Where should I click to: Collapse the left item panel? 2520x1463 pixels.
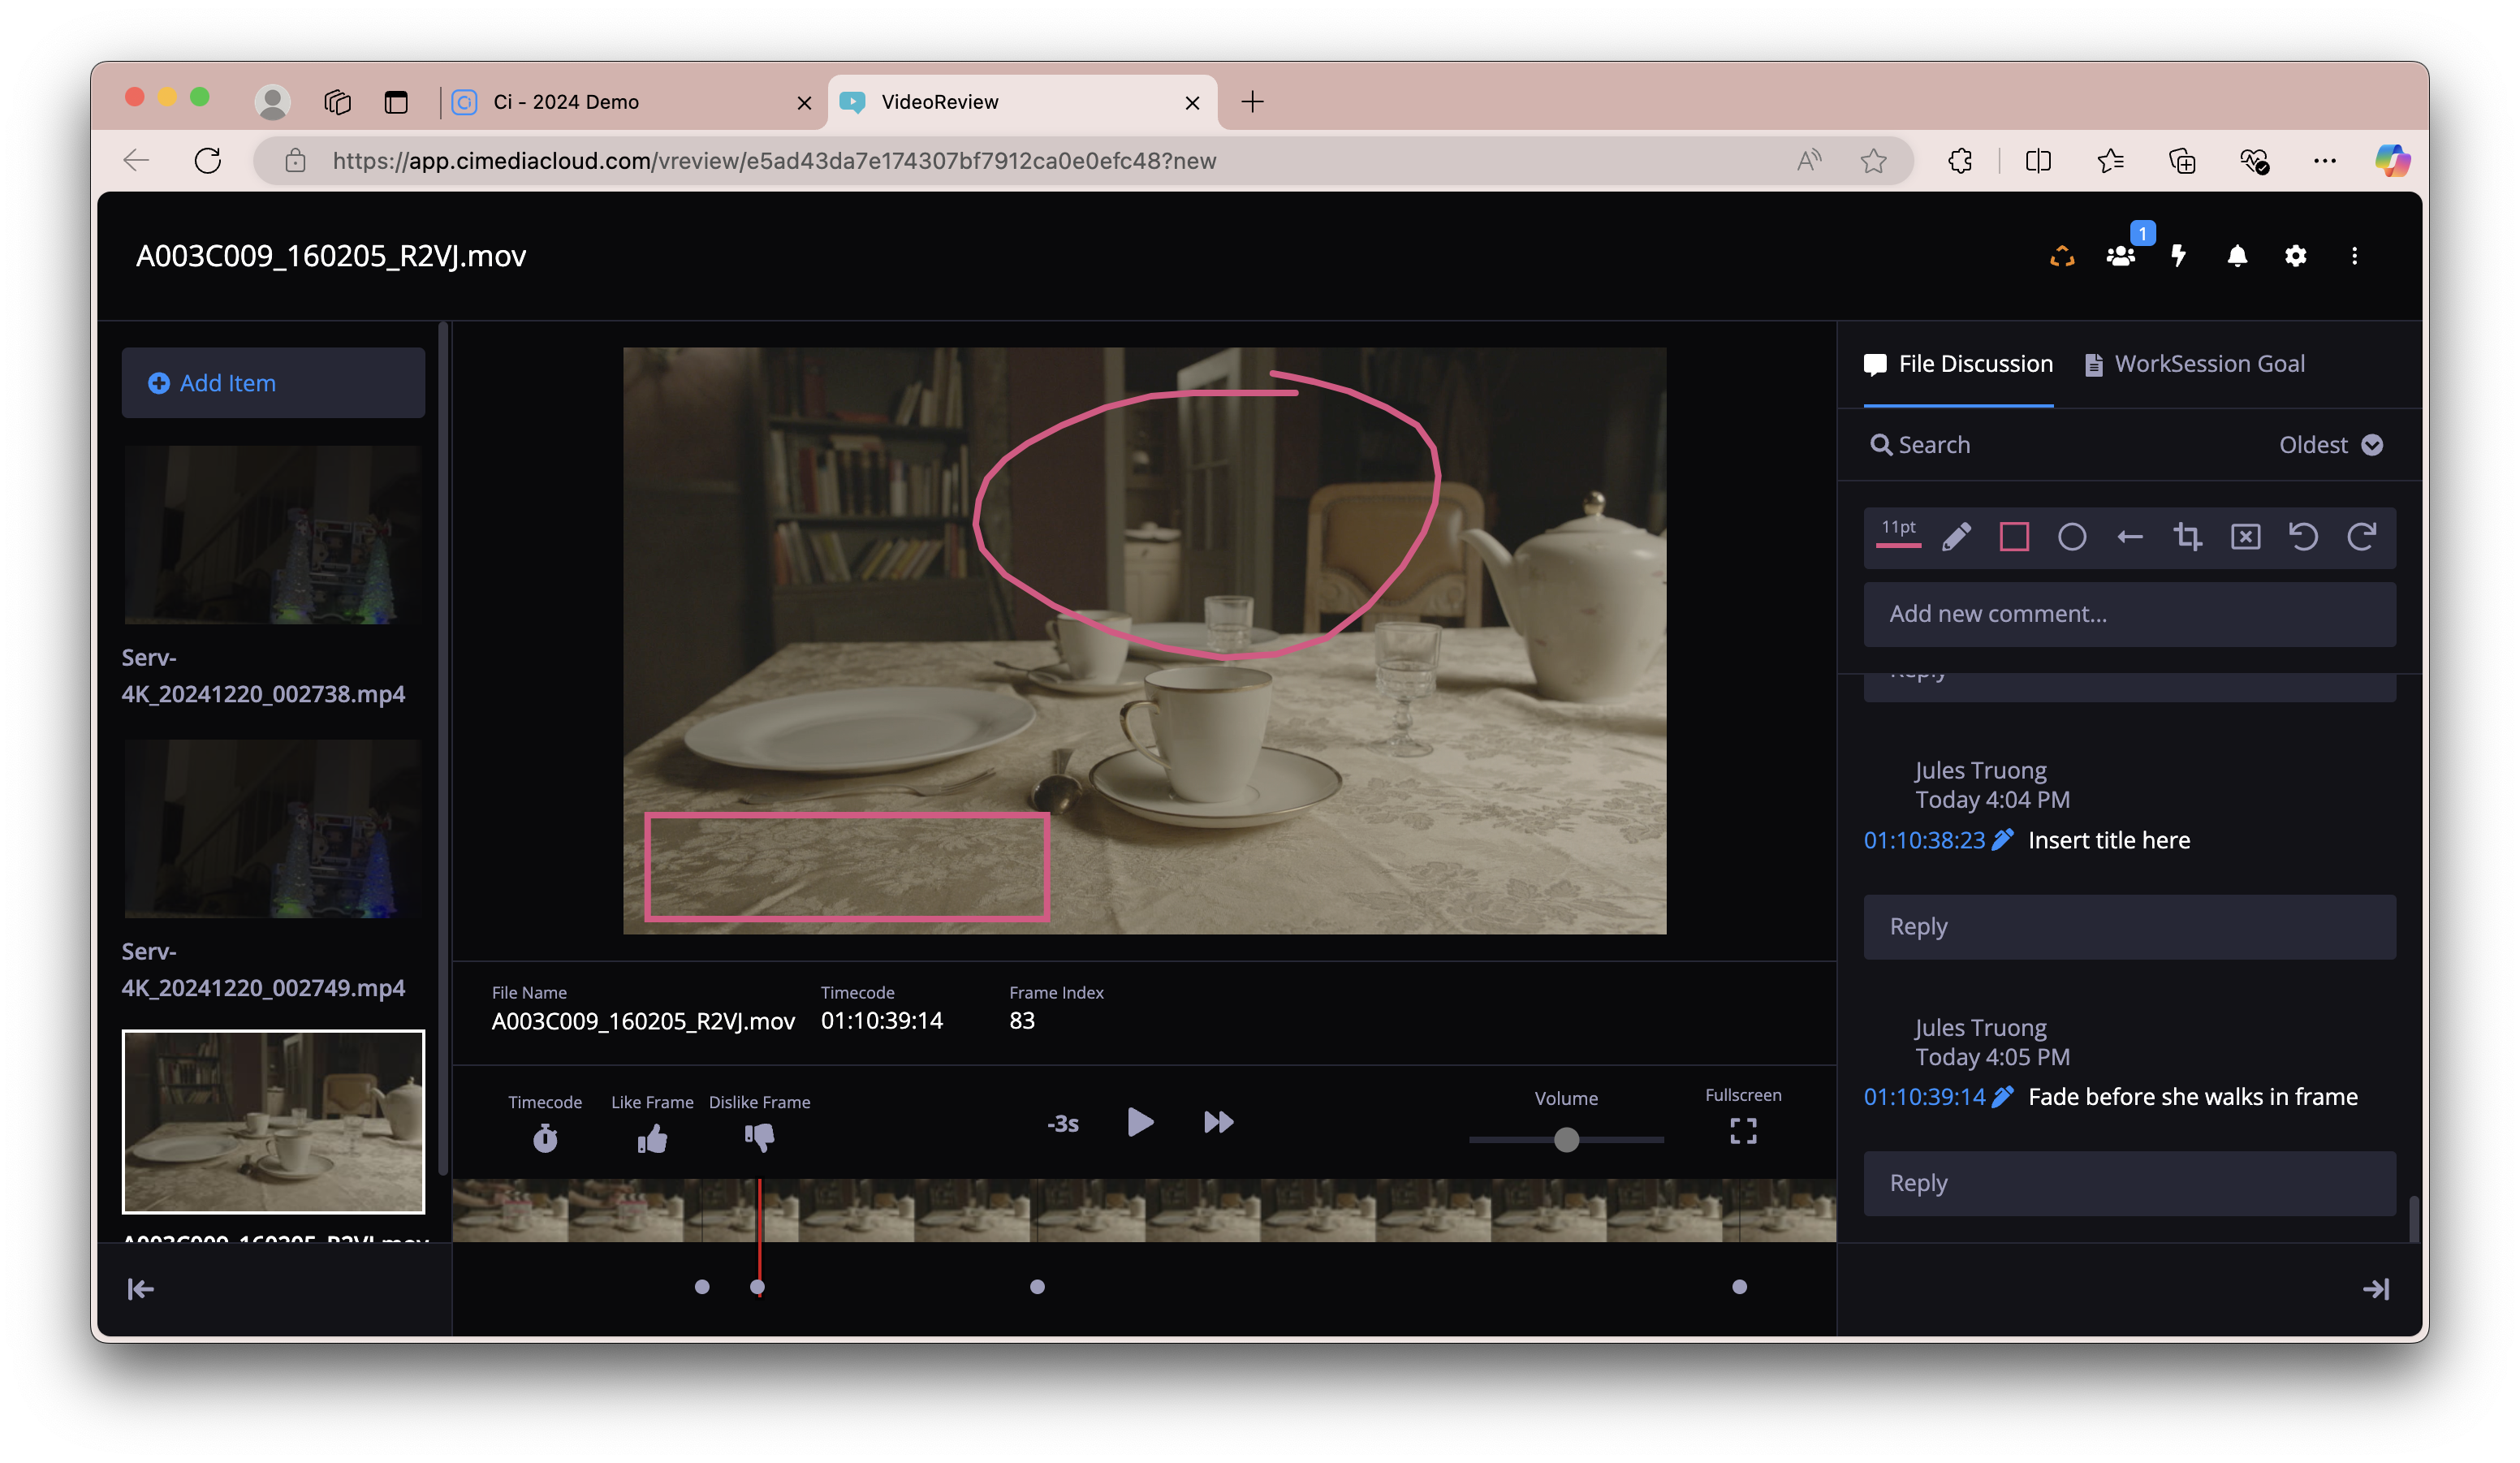pyautogui.click(x=141, y=1289)
